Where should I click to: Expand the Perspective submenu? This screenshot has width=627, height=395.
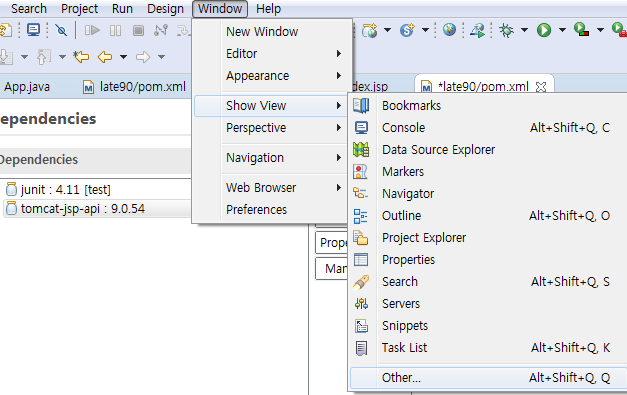coord(271,128)
